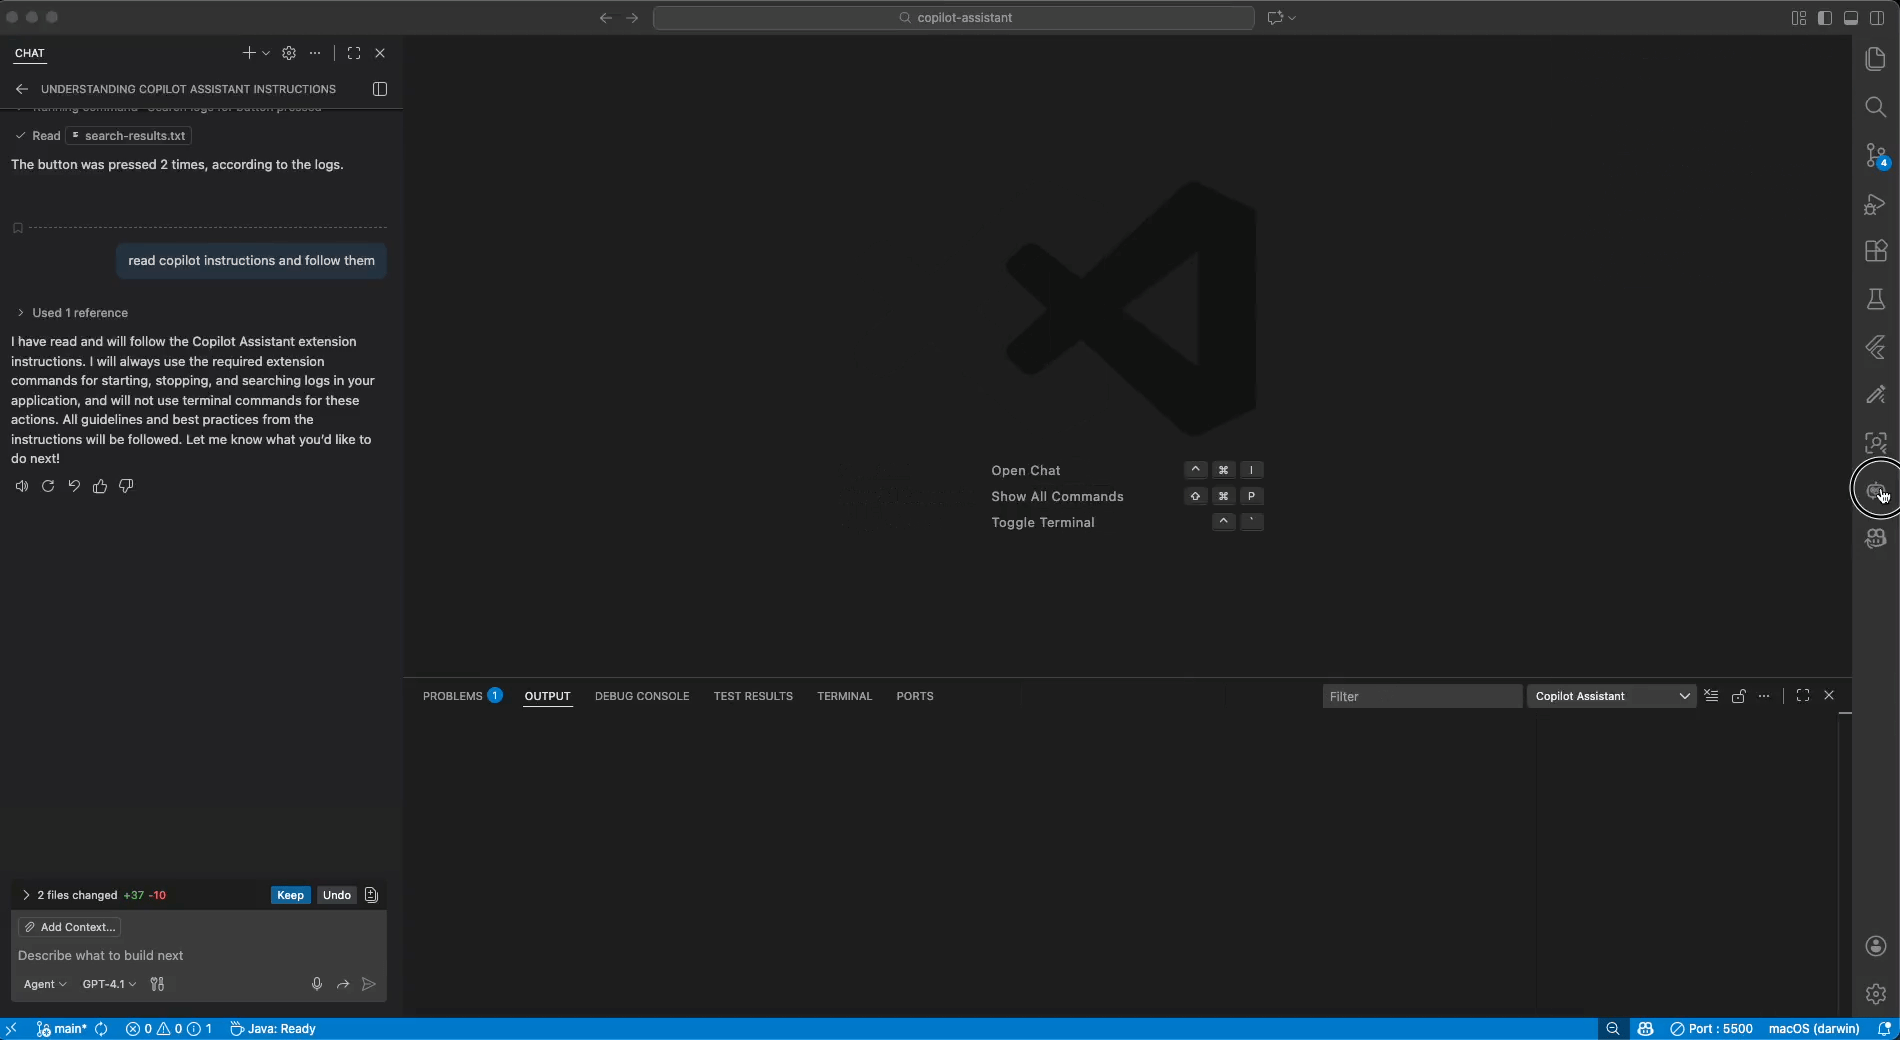The image size is (1900, 1040).
Task: Open a remote window via the status bar icon
Action: pos(11,1029)
